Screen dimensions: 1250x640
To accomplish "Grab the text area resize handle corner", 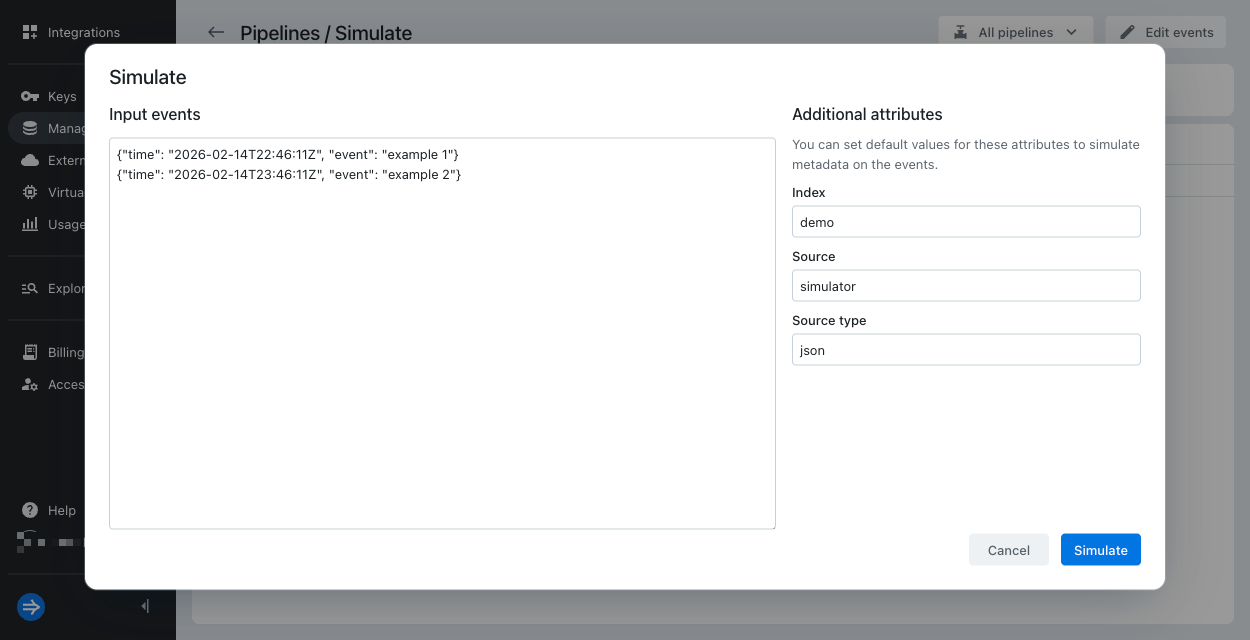I will pos(771,524).
